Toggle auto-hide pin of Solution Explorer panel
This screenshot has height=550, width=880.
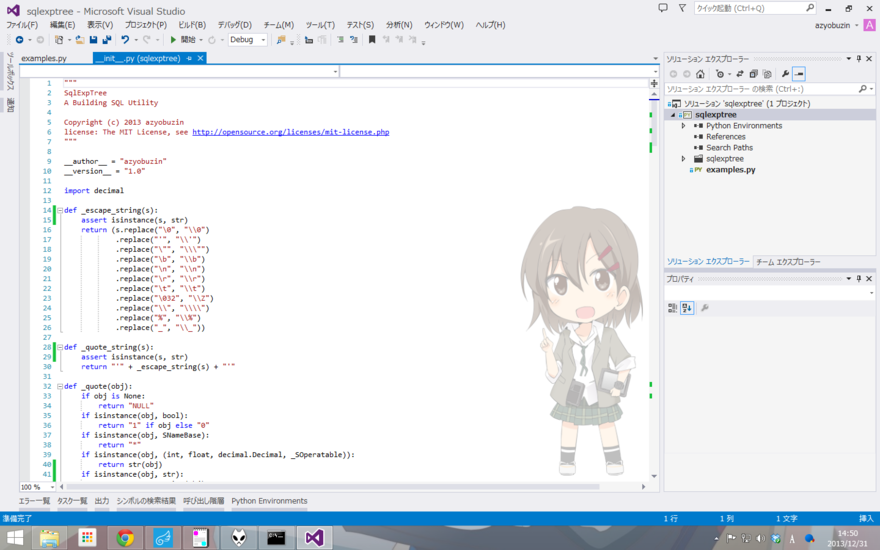pos(859,58)
